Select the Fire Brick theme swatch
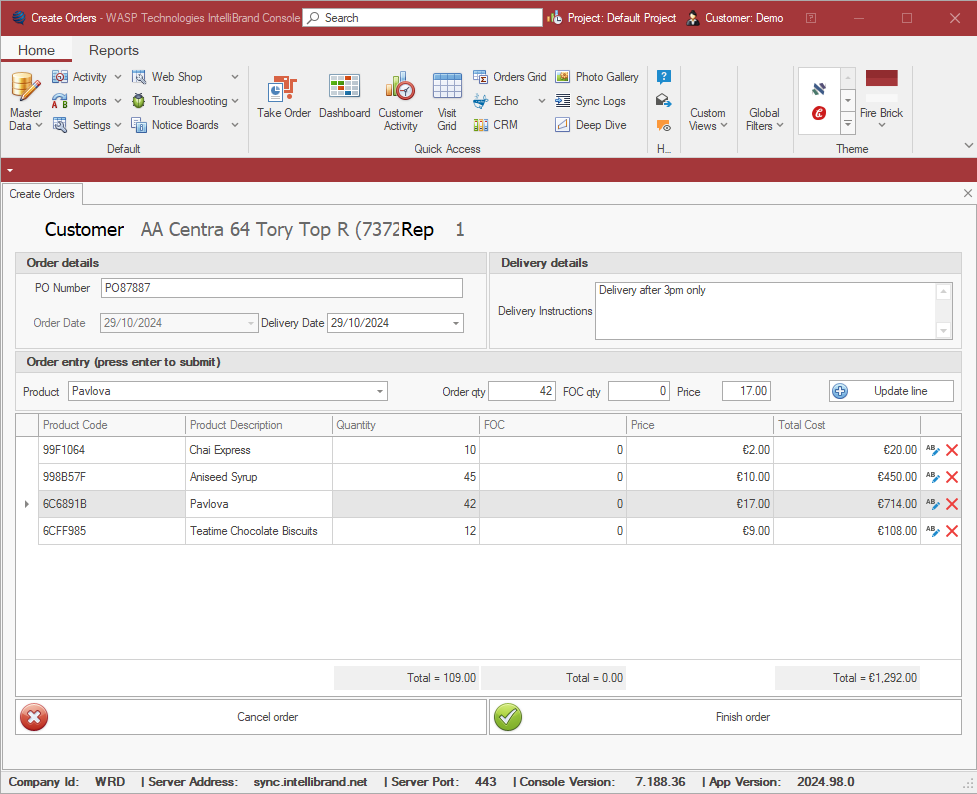The height and width of the screenshot is (794, 977). 881,86
